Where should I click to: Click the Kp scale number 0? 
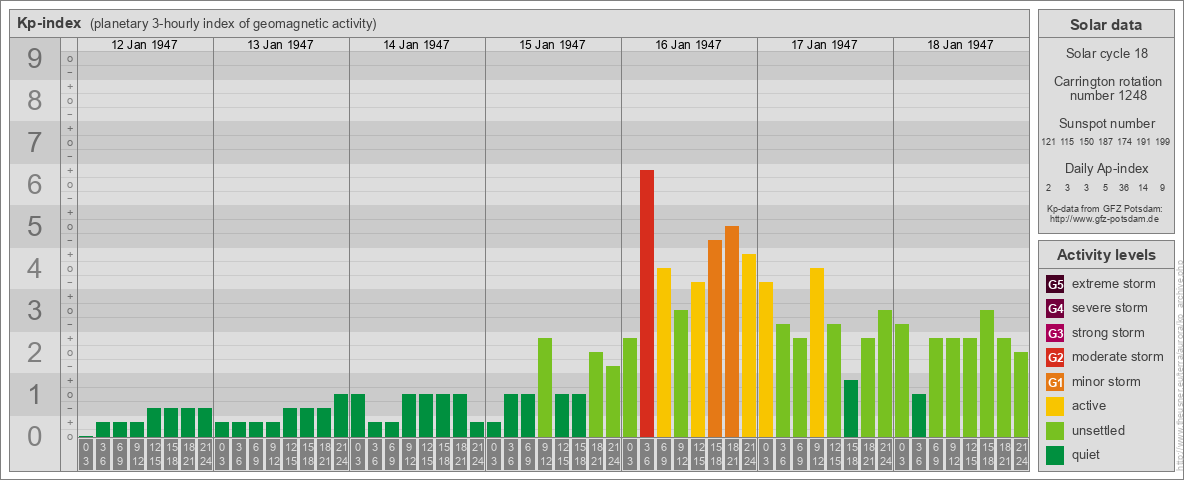point(35,436)
